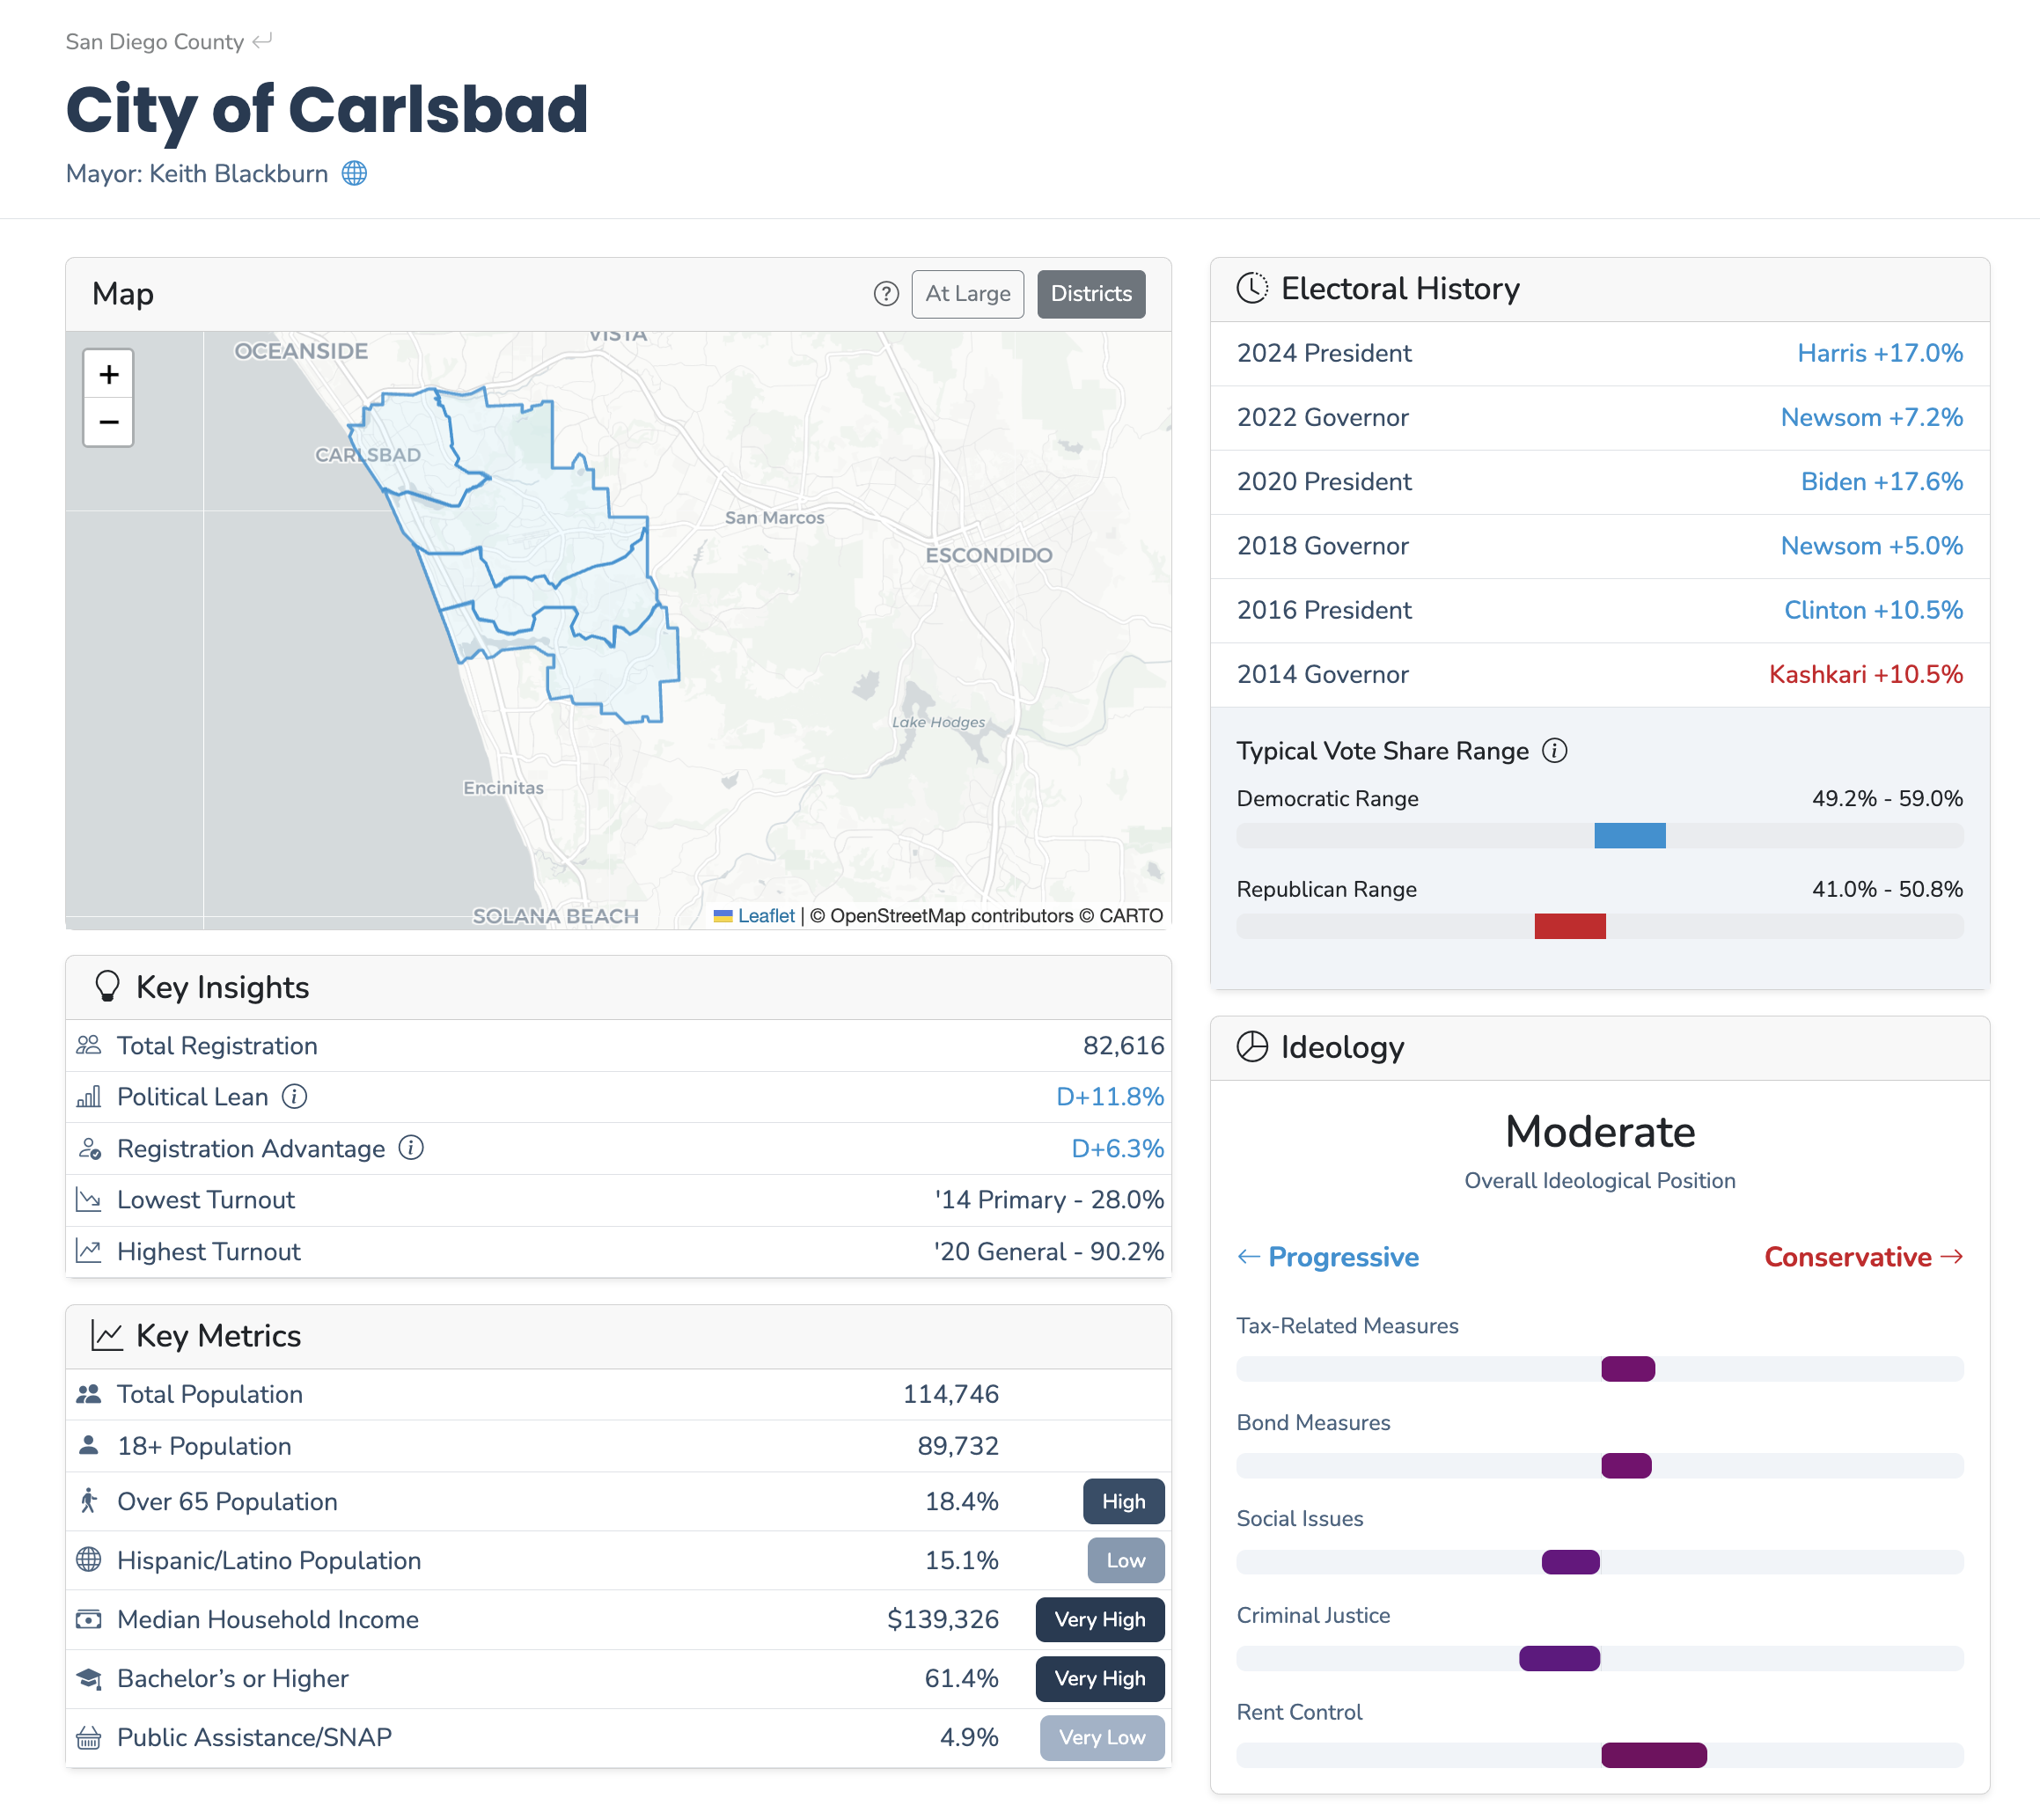Switch the map to At Large view

point(967,294)
